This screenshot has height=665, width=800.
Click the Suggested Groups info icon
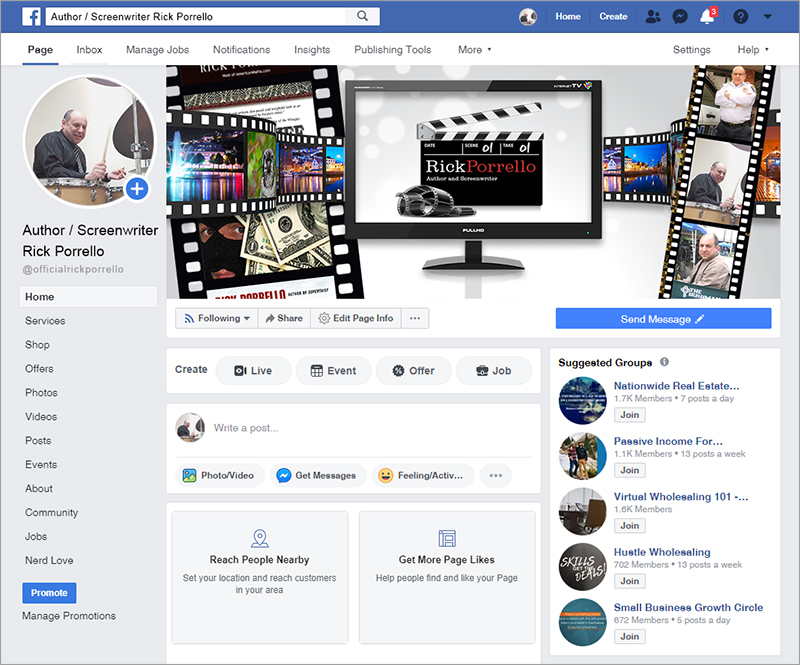[665, 362]
